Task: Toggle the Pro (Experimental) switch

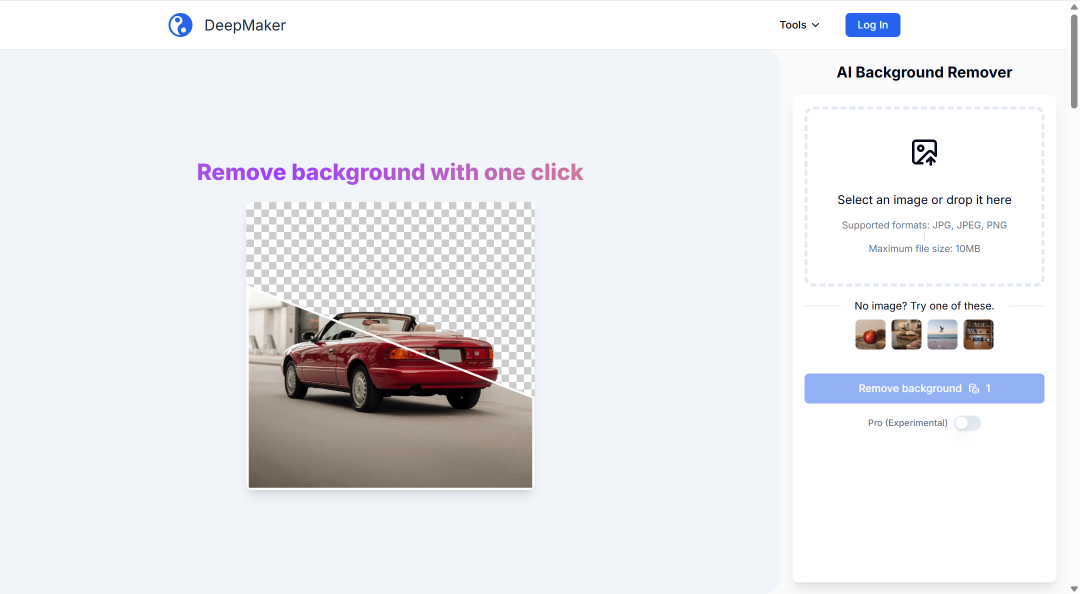Action: pyautogui.click(x=967, y=423)
